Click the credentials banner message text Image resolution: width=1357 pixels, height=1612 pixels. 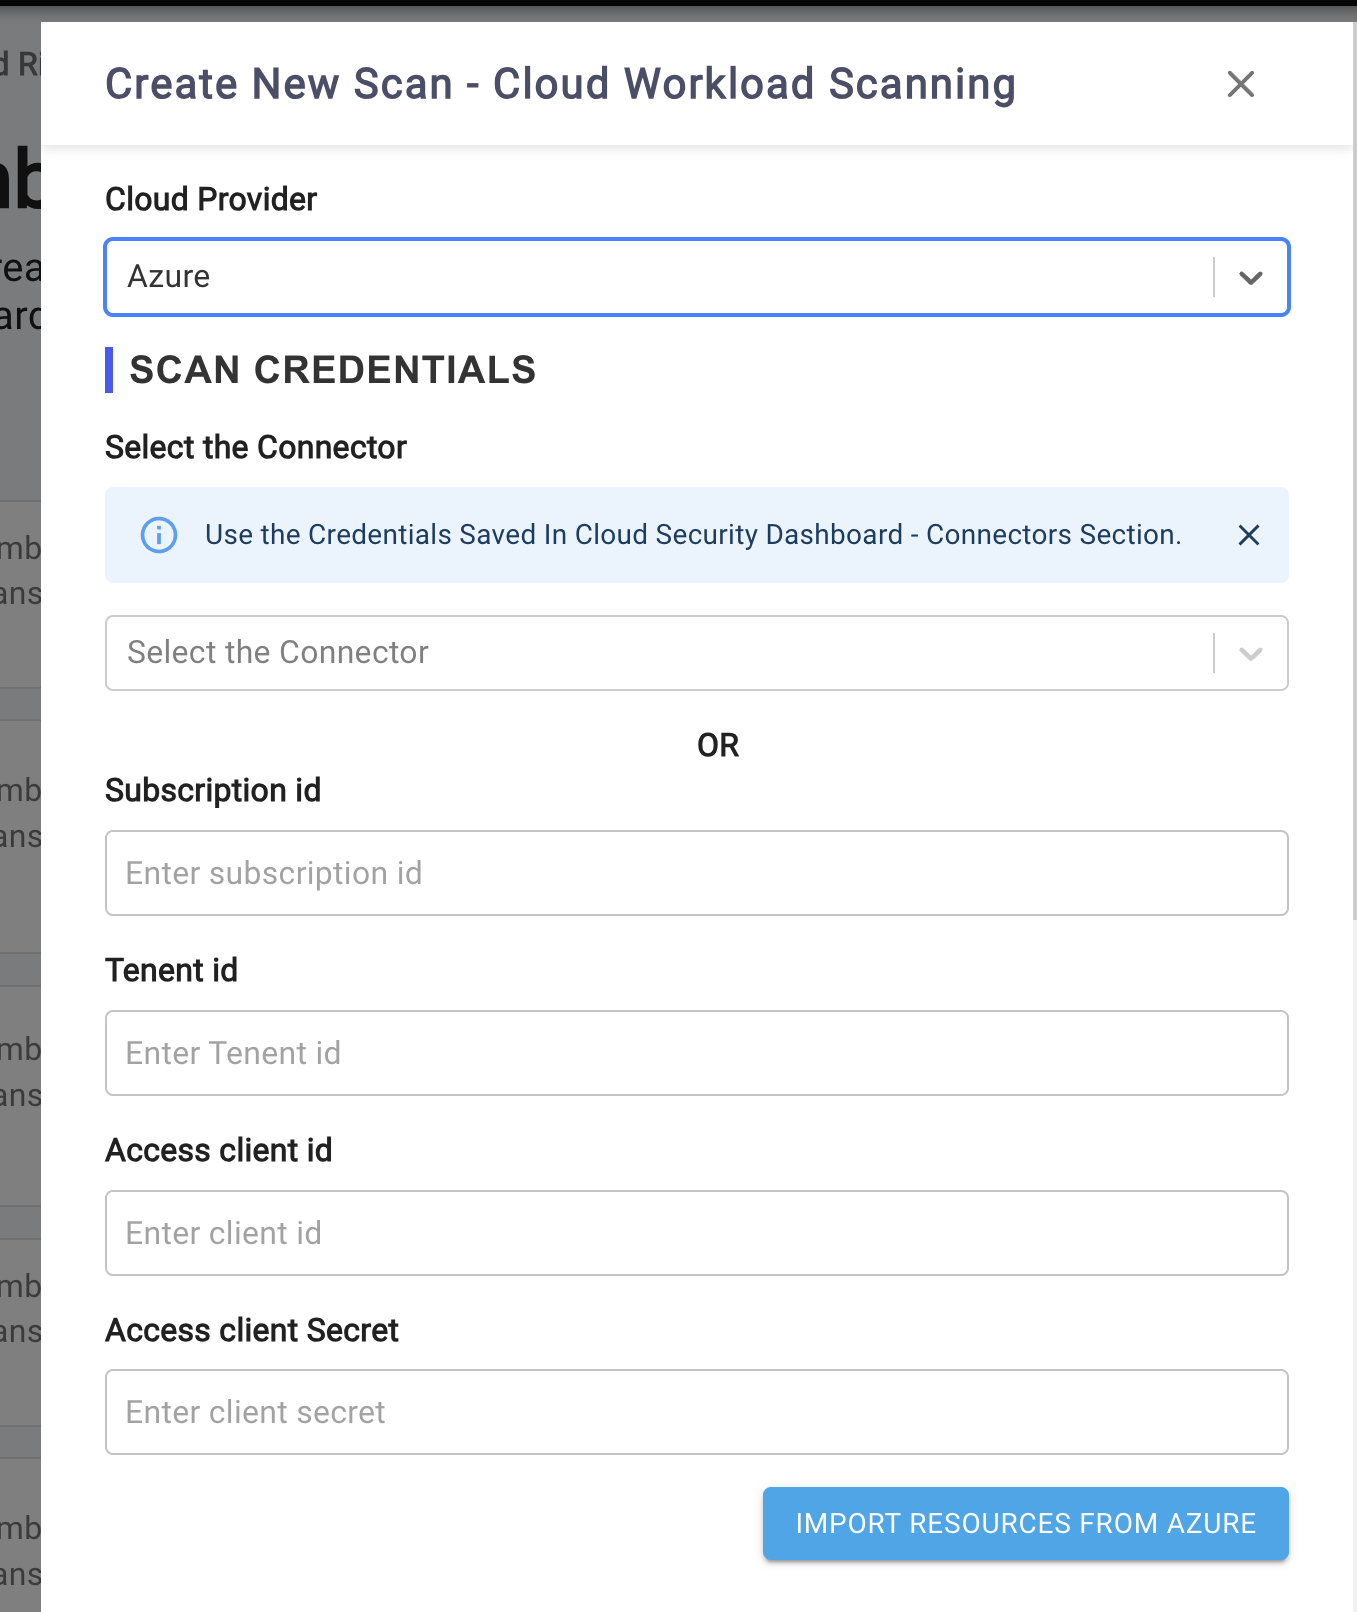(693, 535)
